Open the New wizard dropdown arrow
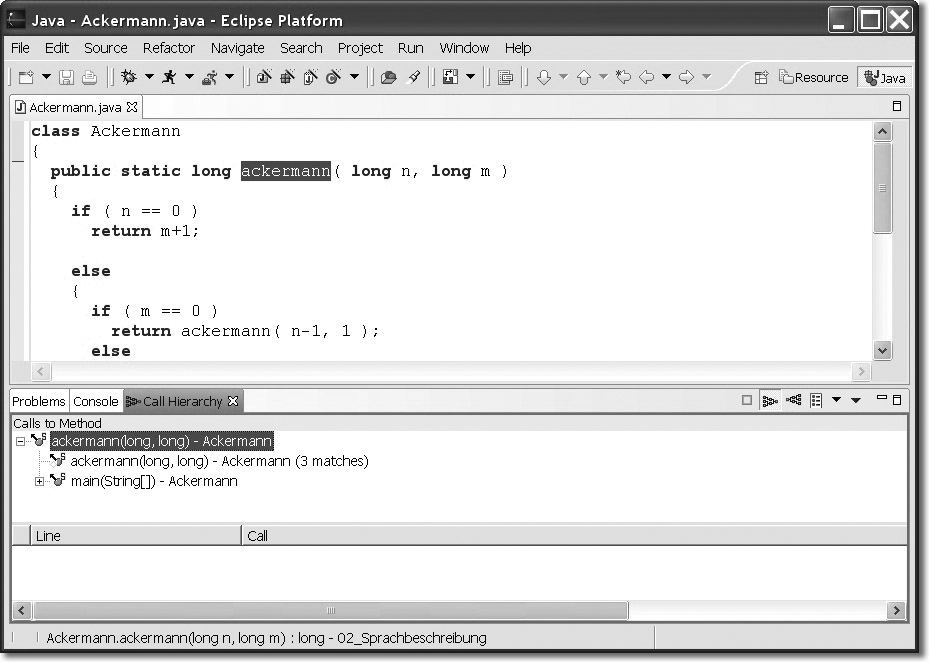 [46, 77]
